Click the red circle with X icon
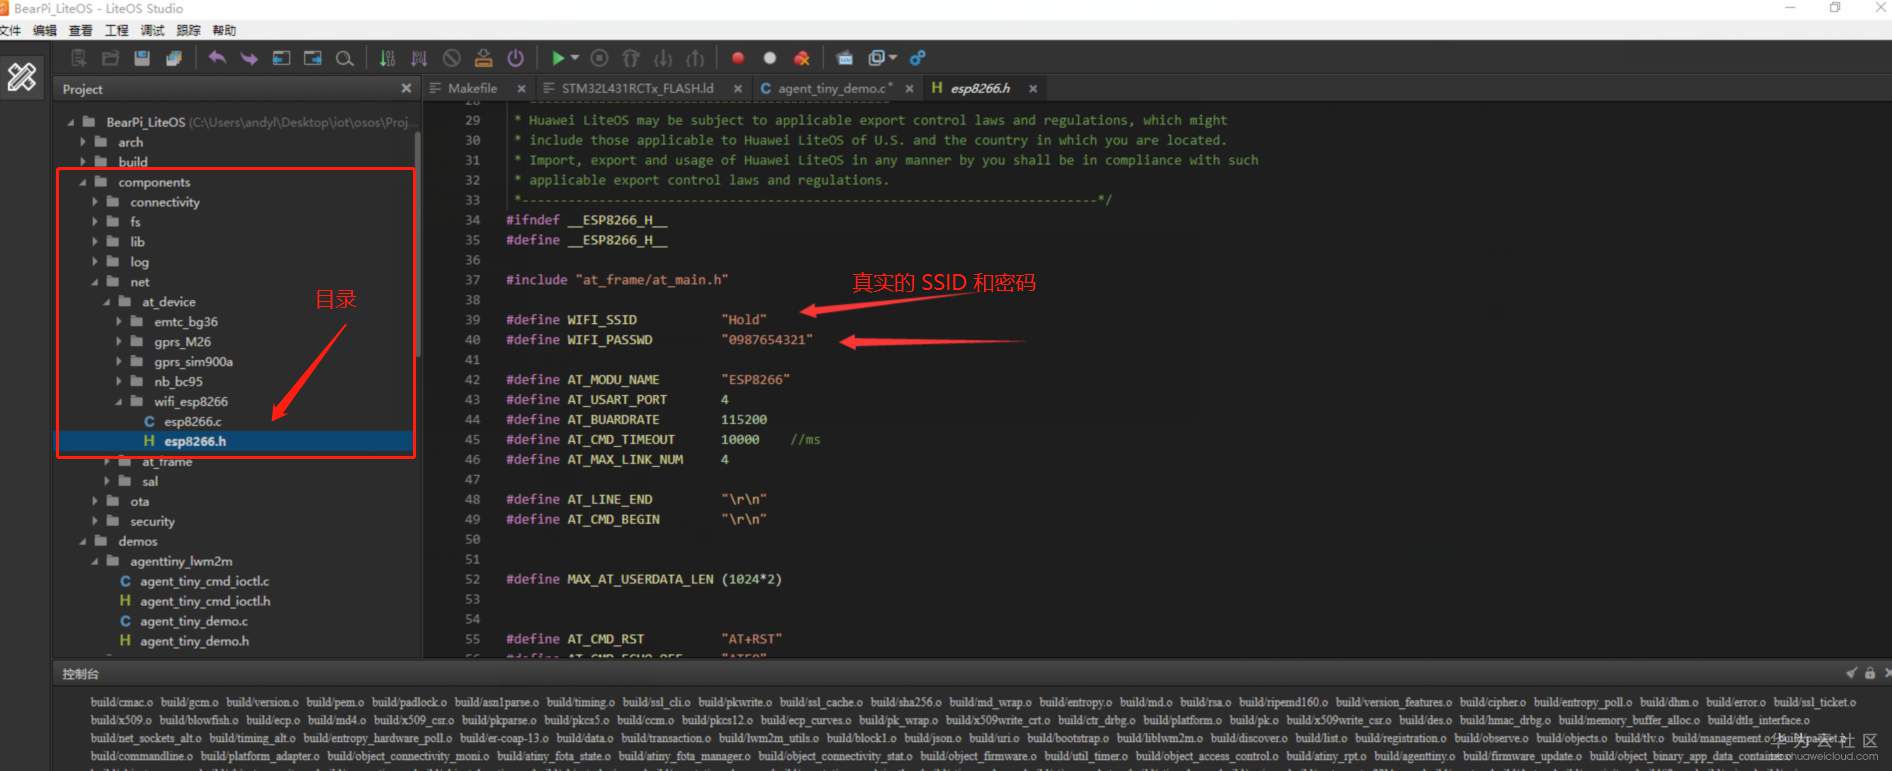Viewport: 1892px width, 771px height. pos(802,58)
